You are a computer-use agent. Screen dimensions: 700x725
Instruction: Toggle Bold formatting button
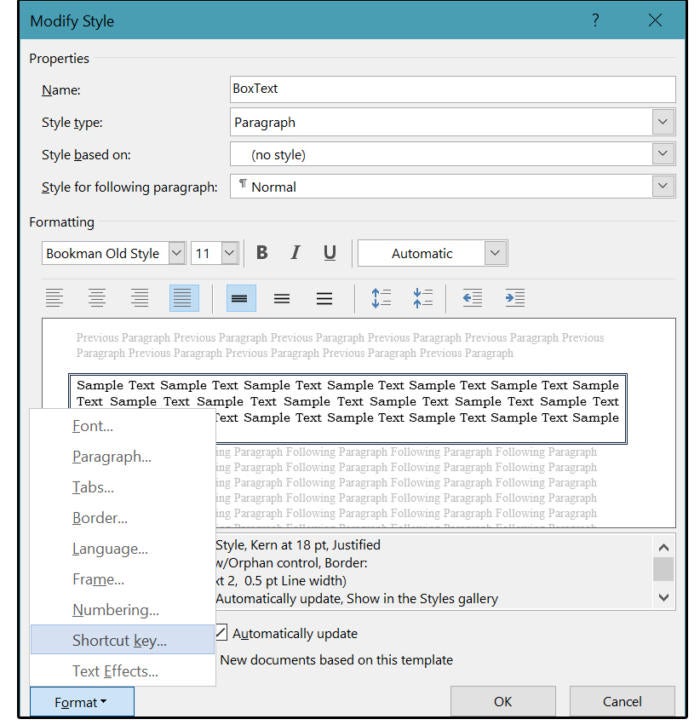click(x=262, y=253)
